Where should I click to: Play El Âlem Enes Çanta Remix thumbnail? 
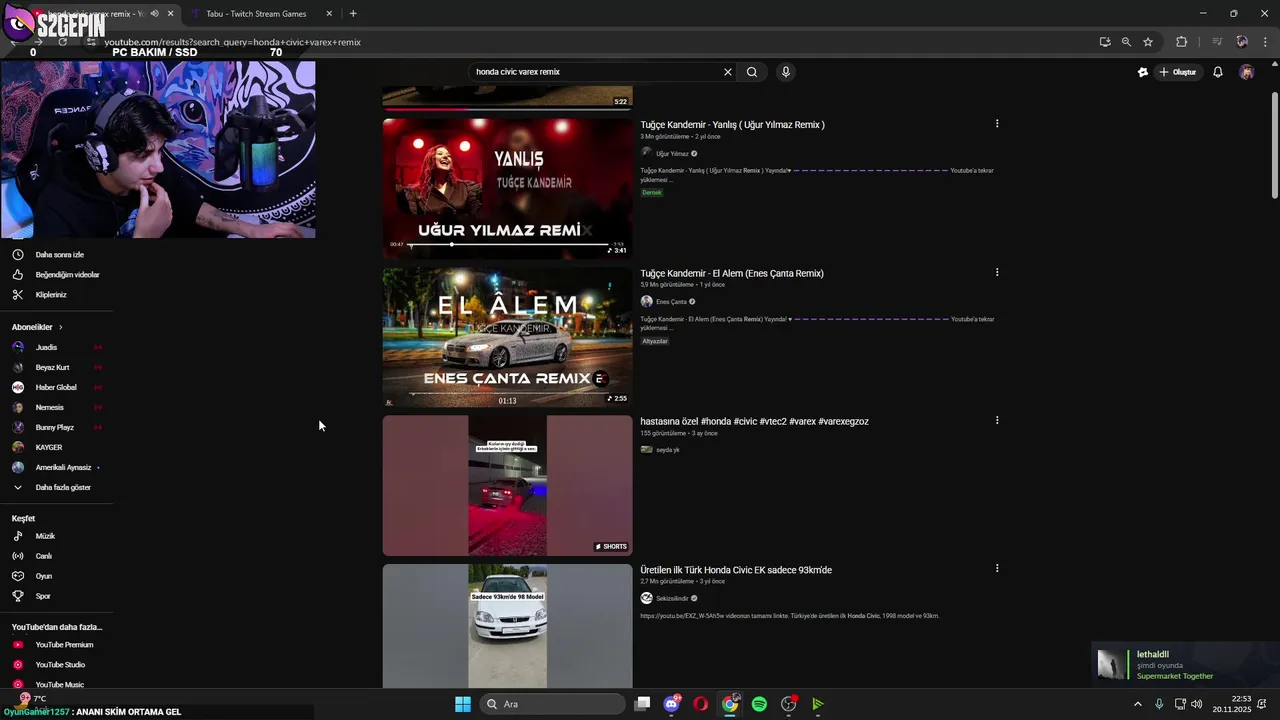[507, 337]
